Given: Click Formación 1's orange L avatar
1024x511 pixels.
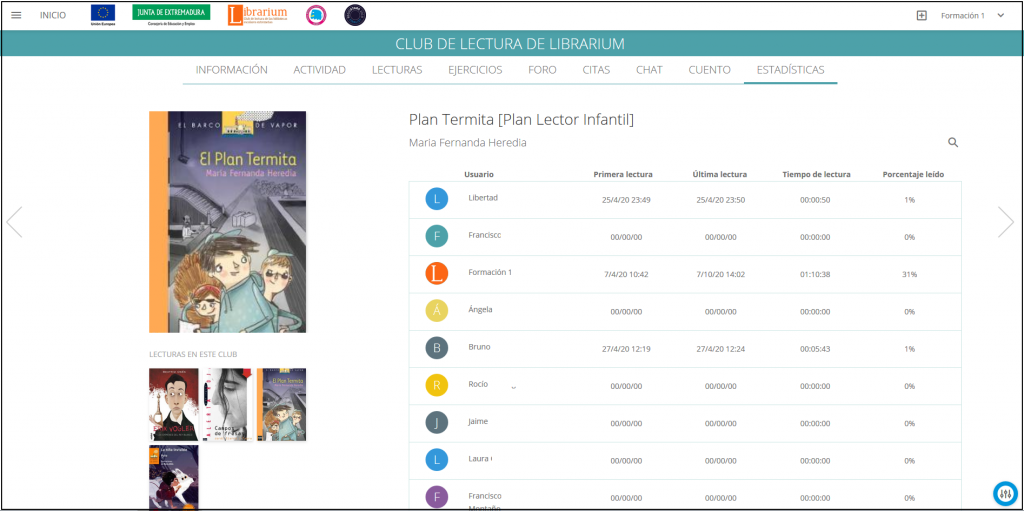Looking at the screenshot, I should click(436, 273).
